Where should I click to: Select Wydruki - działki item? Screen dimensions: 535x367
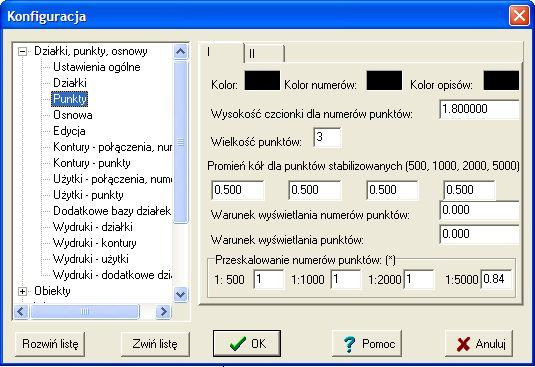(92, 227)
